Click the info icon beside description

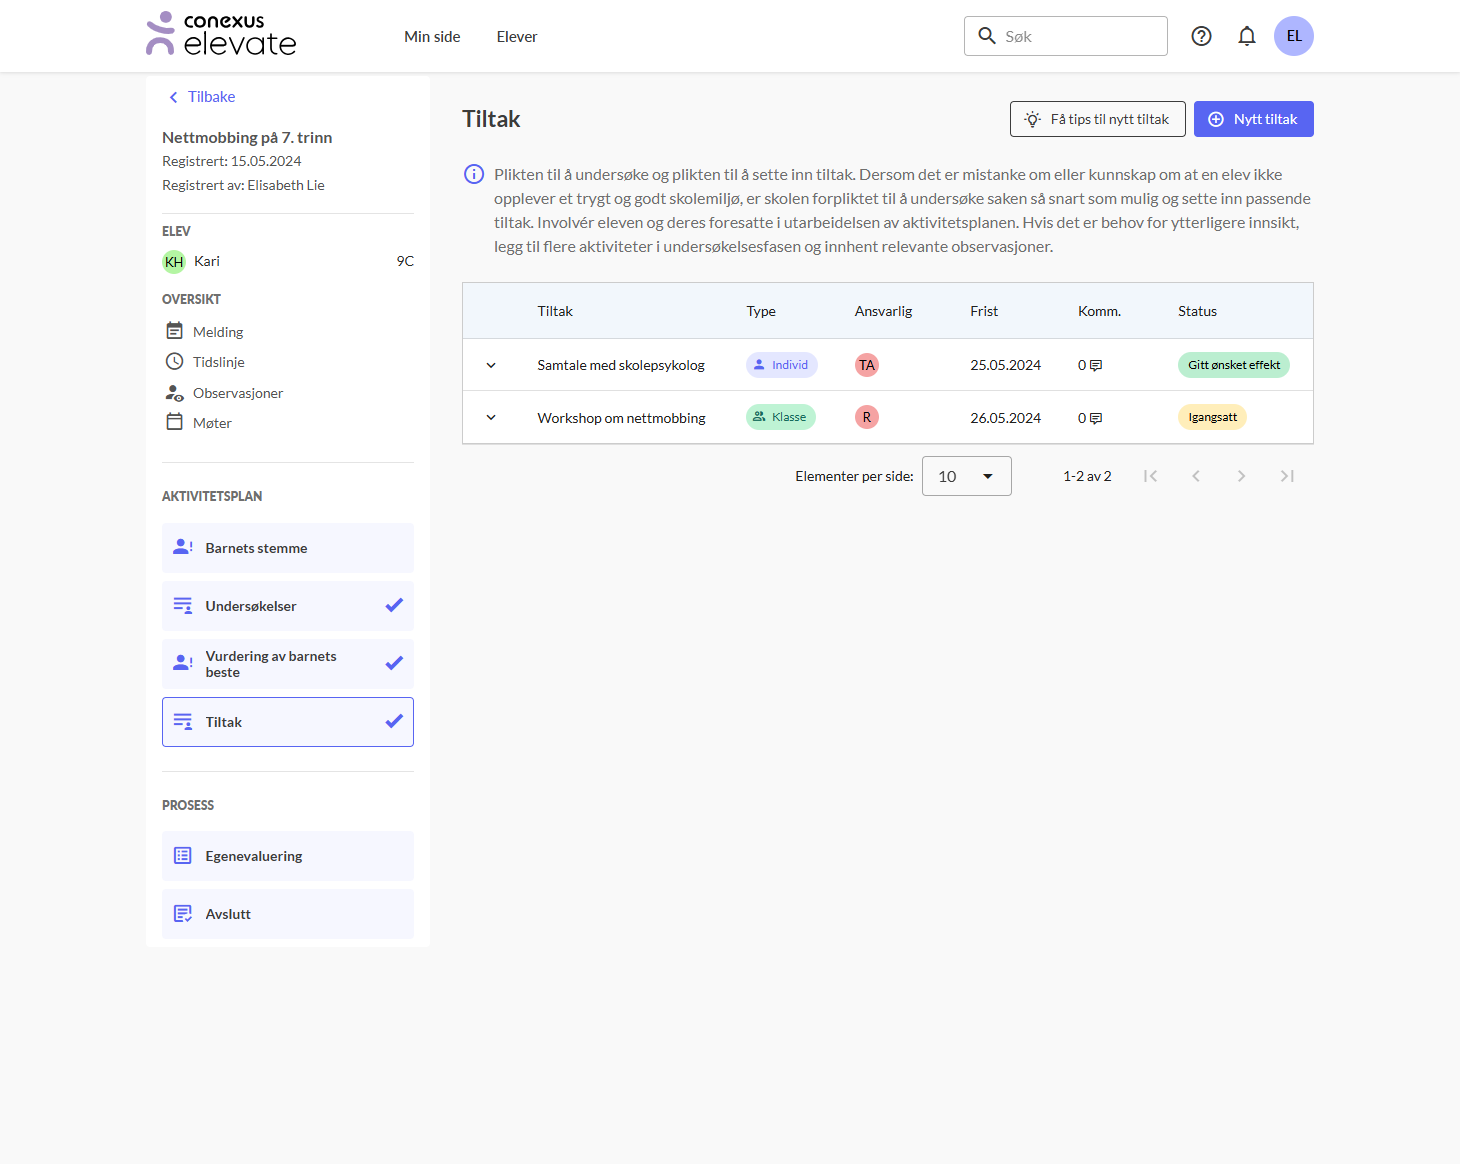coord(474,174)
